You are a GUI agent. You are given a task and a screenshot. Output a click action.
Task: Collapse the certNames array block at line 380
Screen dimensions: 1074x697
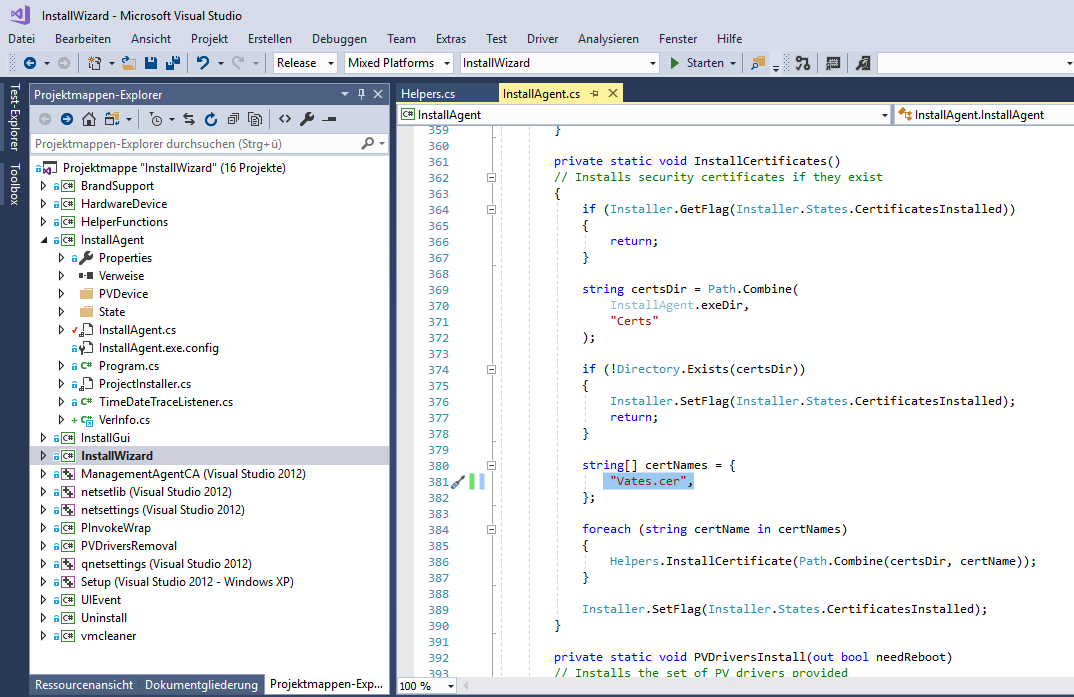[x=491, y=466]
